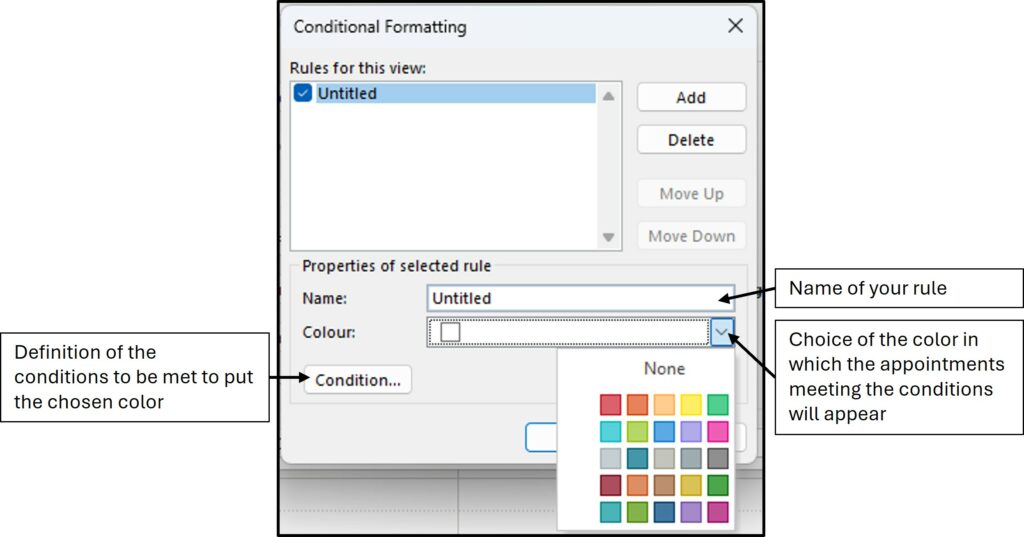Click the rules list scroll-down arrow
The width and height of the screenshot is (1024, 537).
[608, 237]
